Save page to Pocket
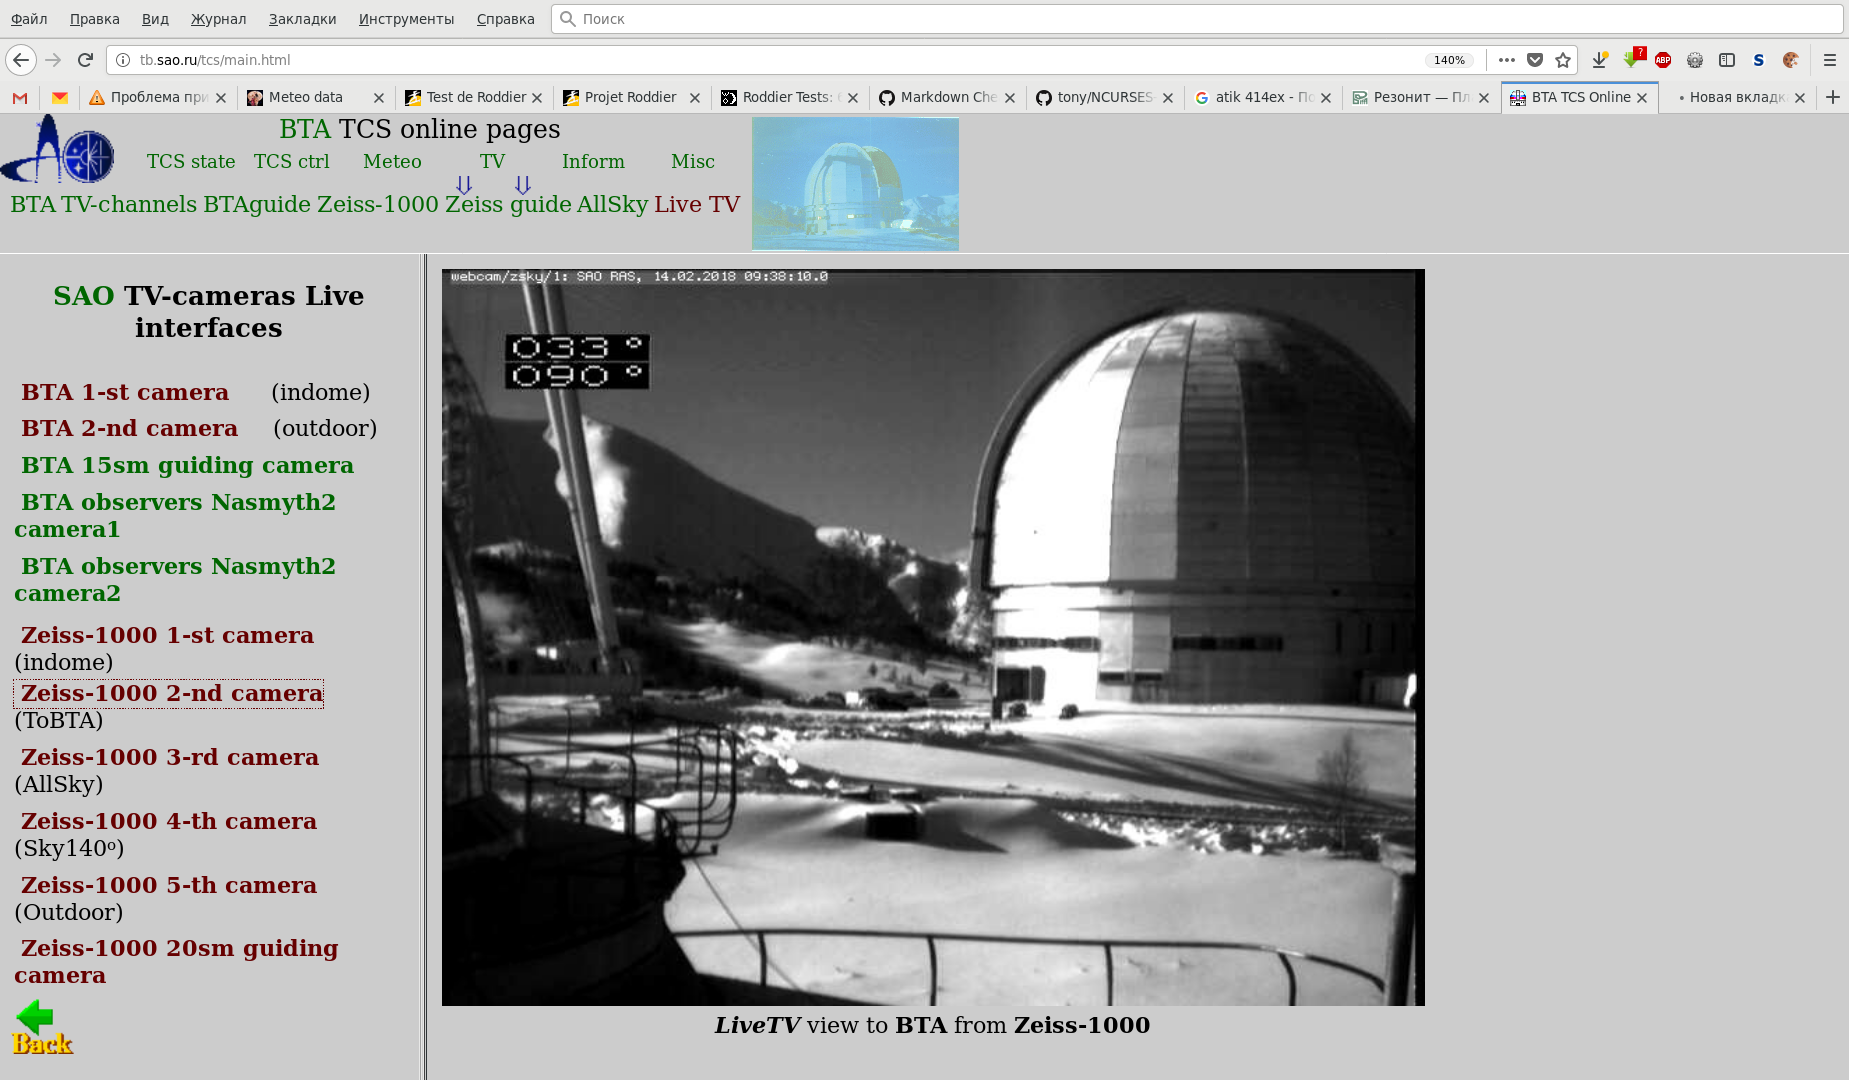The height and width of the screenshot is (1080, 1849). (1535, 60)
